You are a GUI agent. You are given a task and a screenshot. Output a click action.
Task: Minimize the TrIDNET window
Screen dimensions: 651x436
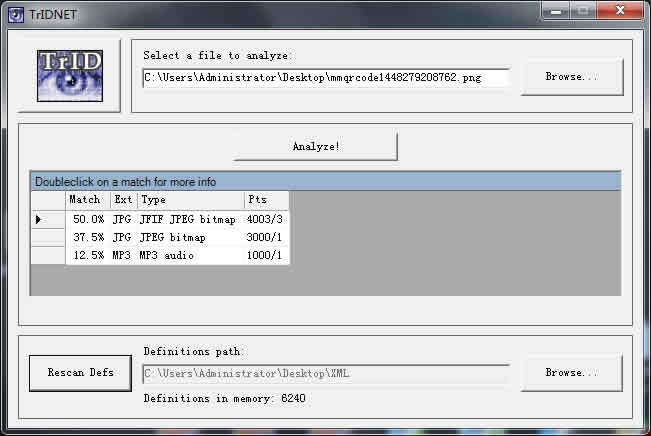[556, 11]
